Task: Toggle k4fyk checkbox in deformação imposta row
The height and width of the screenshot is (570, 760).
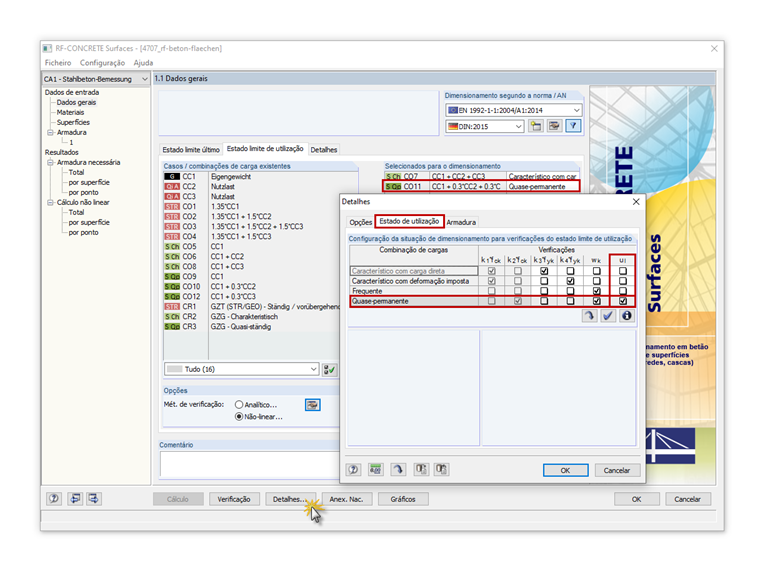Action: (x=570, y=281)
